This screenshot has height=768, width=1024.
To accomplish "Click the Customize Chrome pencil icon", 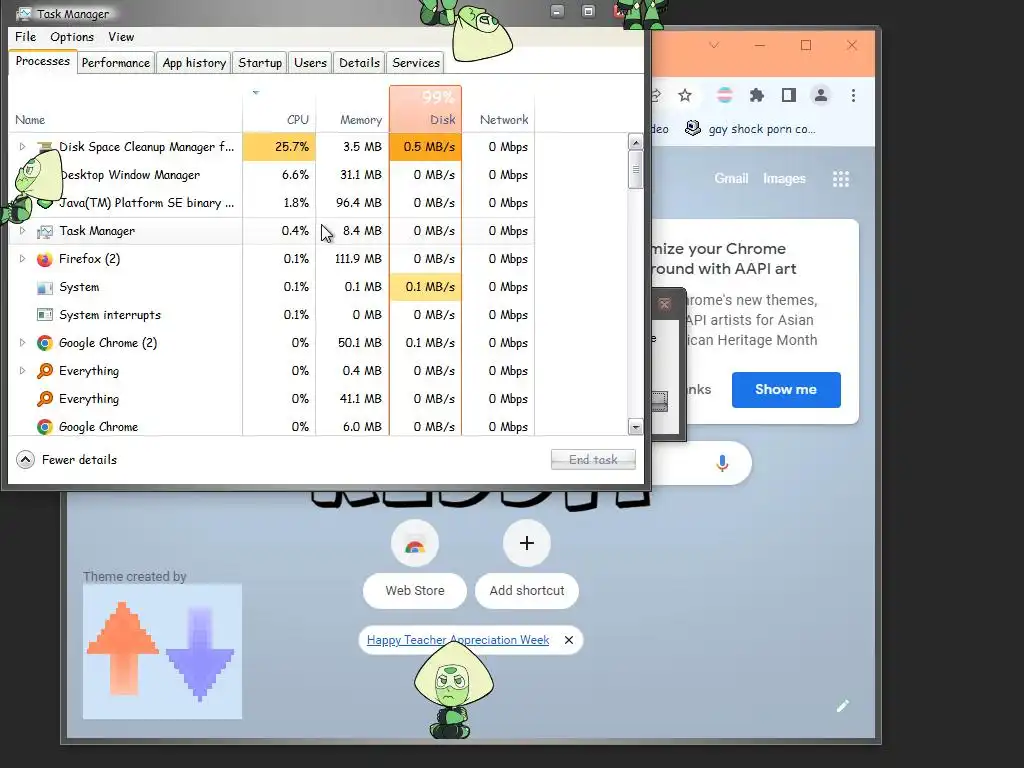I will [842, 706].
